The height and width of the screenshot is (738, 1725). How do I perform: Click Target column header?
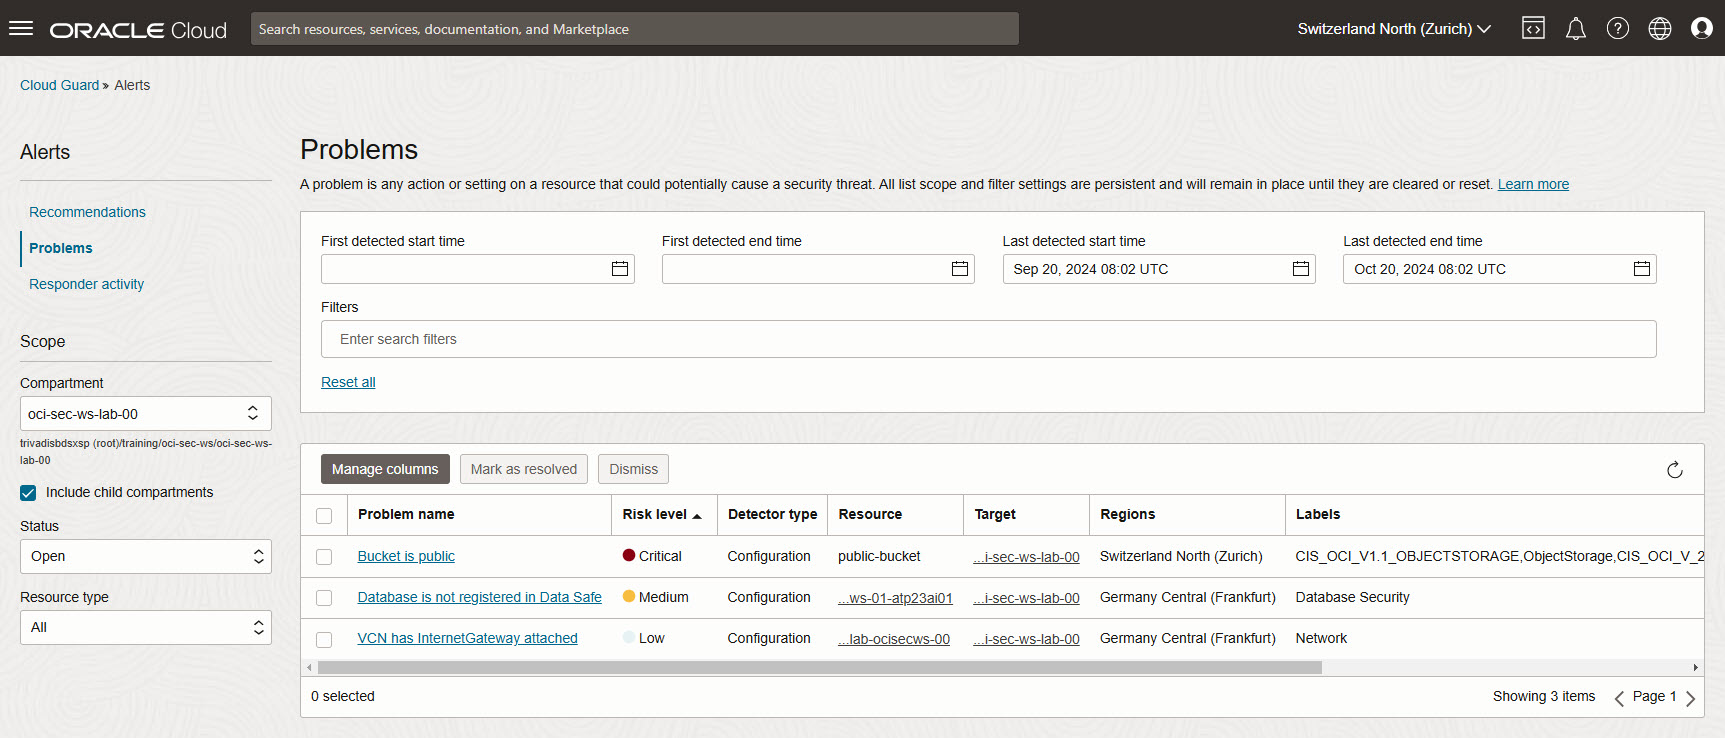[995, 514]
